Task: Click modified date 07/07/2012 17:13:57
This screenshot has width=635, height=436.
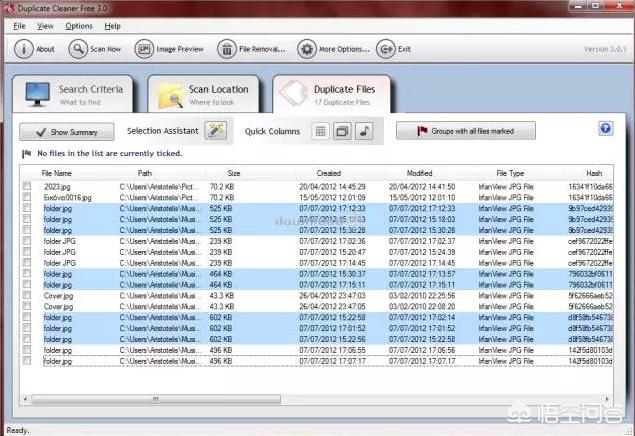Action: coord(422,274)
